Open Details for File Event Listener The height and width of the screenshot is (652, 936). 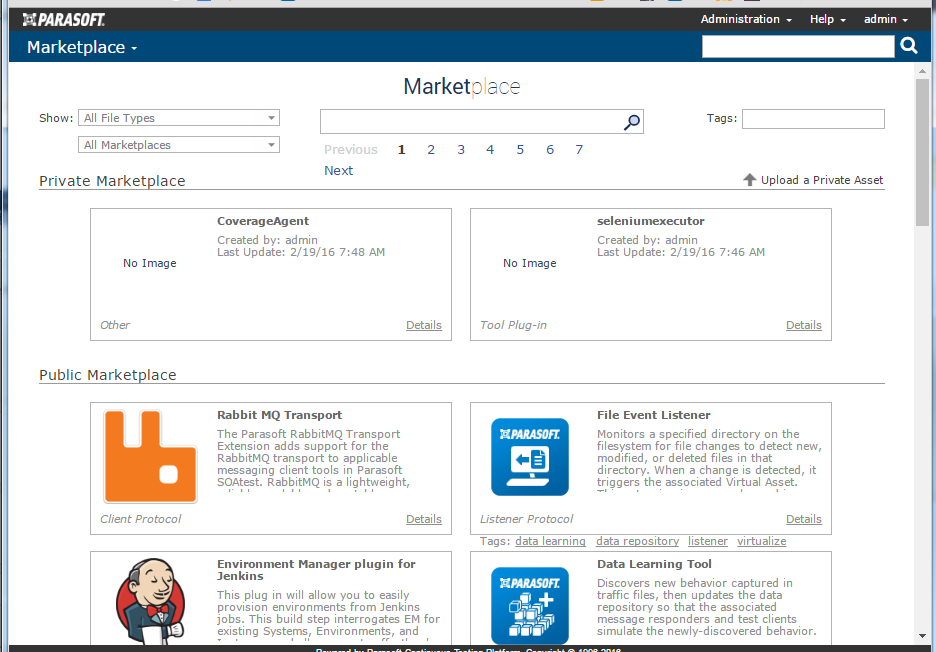pos(803,519)
